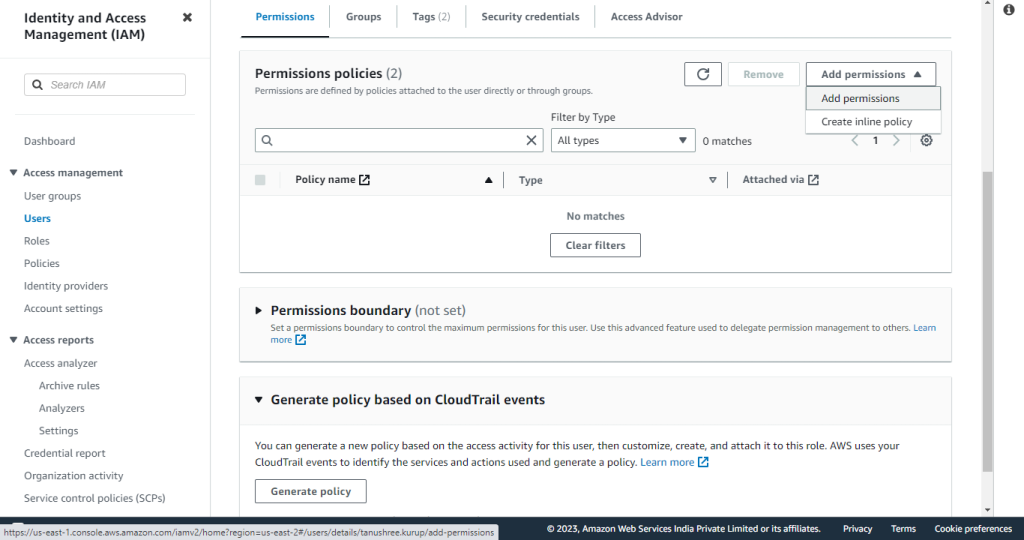Open table preferences gear icon
Image resolution: width=1024 pixels, height=540 pixels.
[926, 140]
